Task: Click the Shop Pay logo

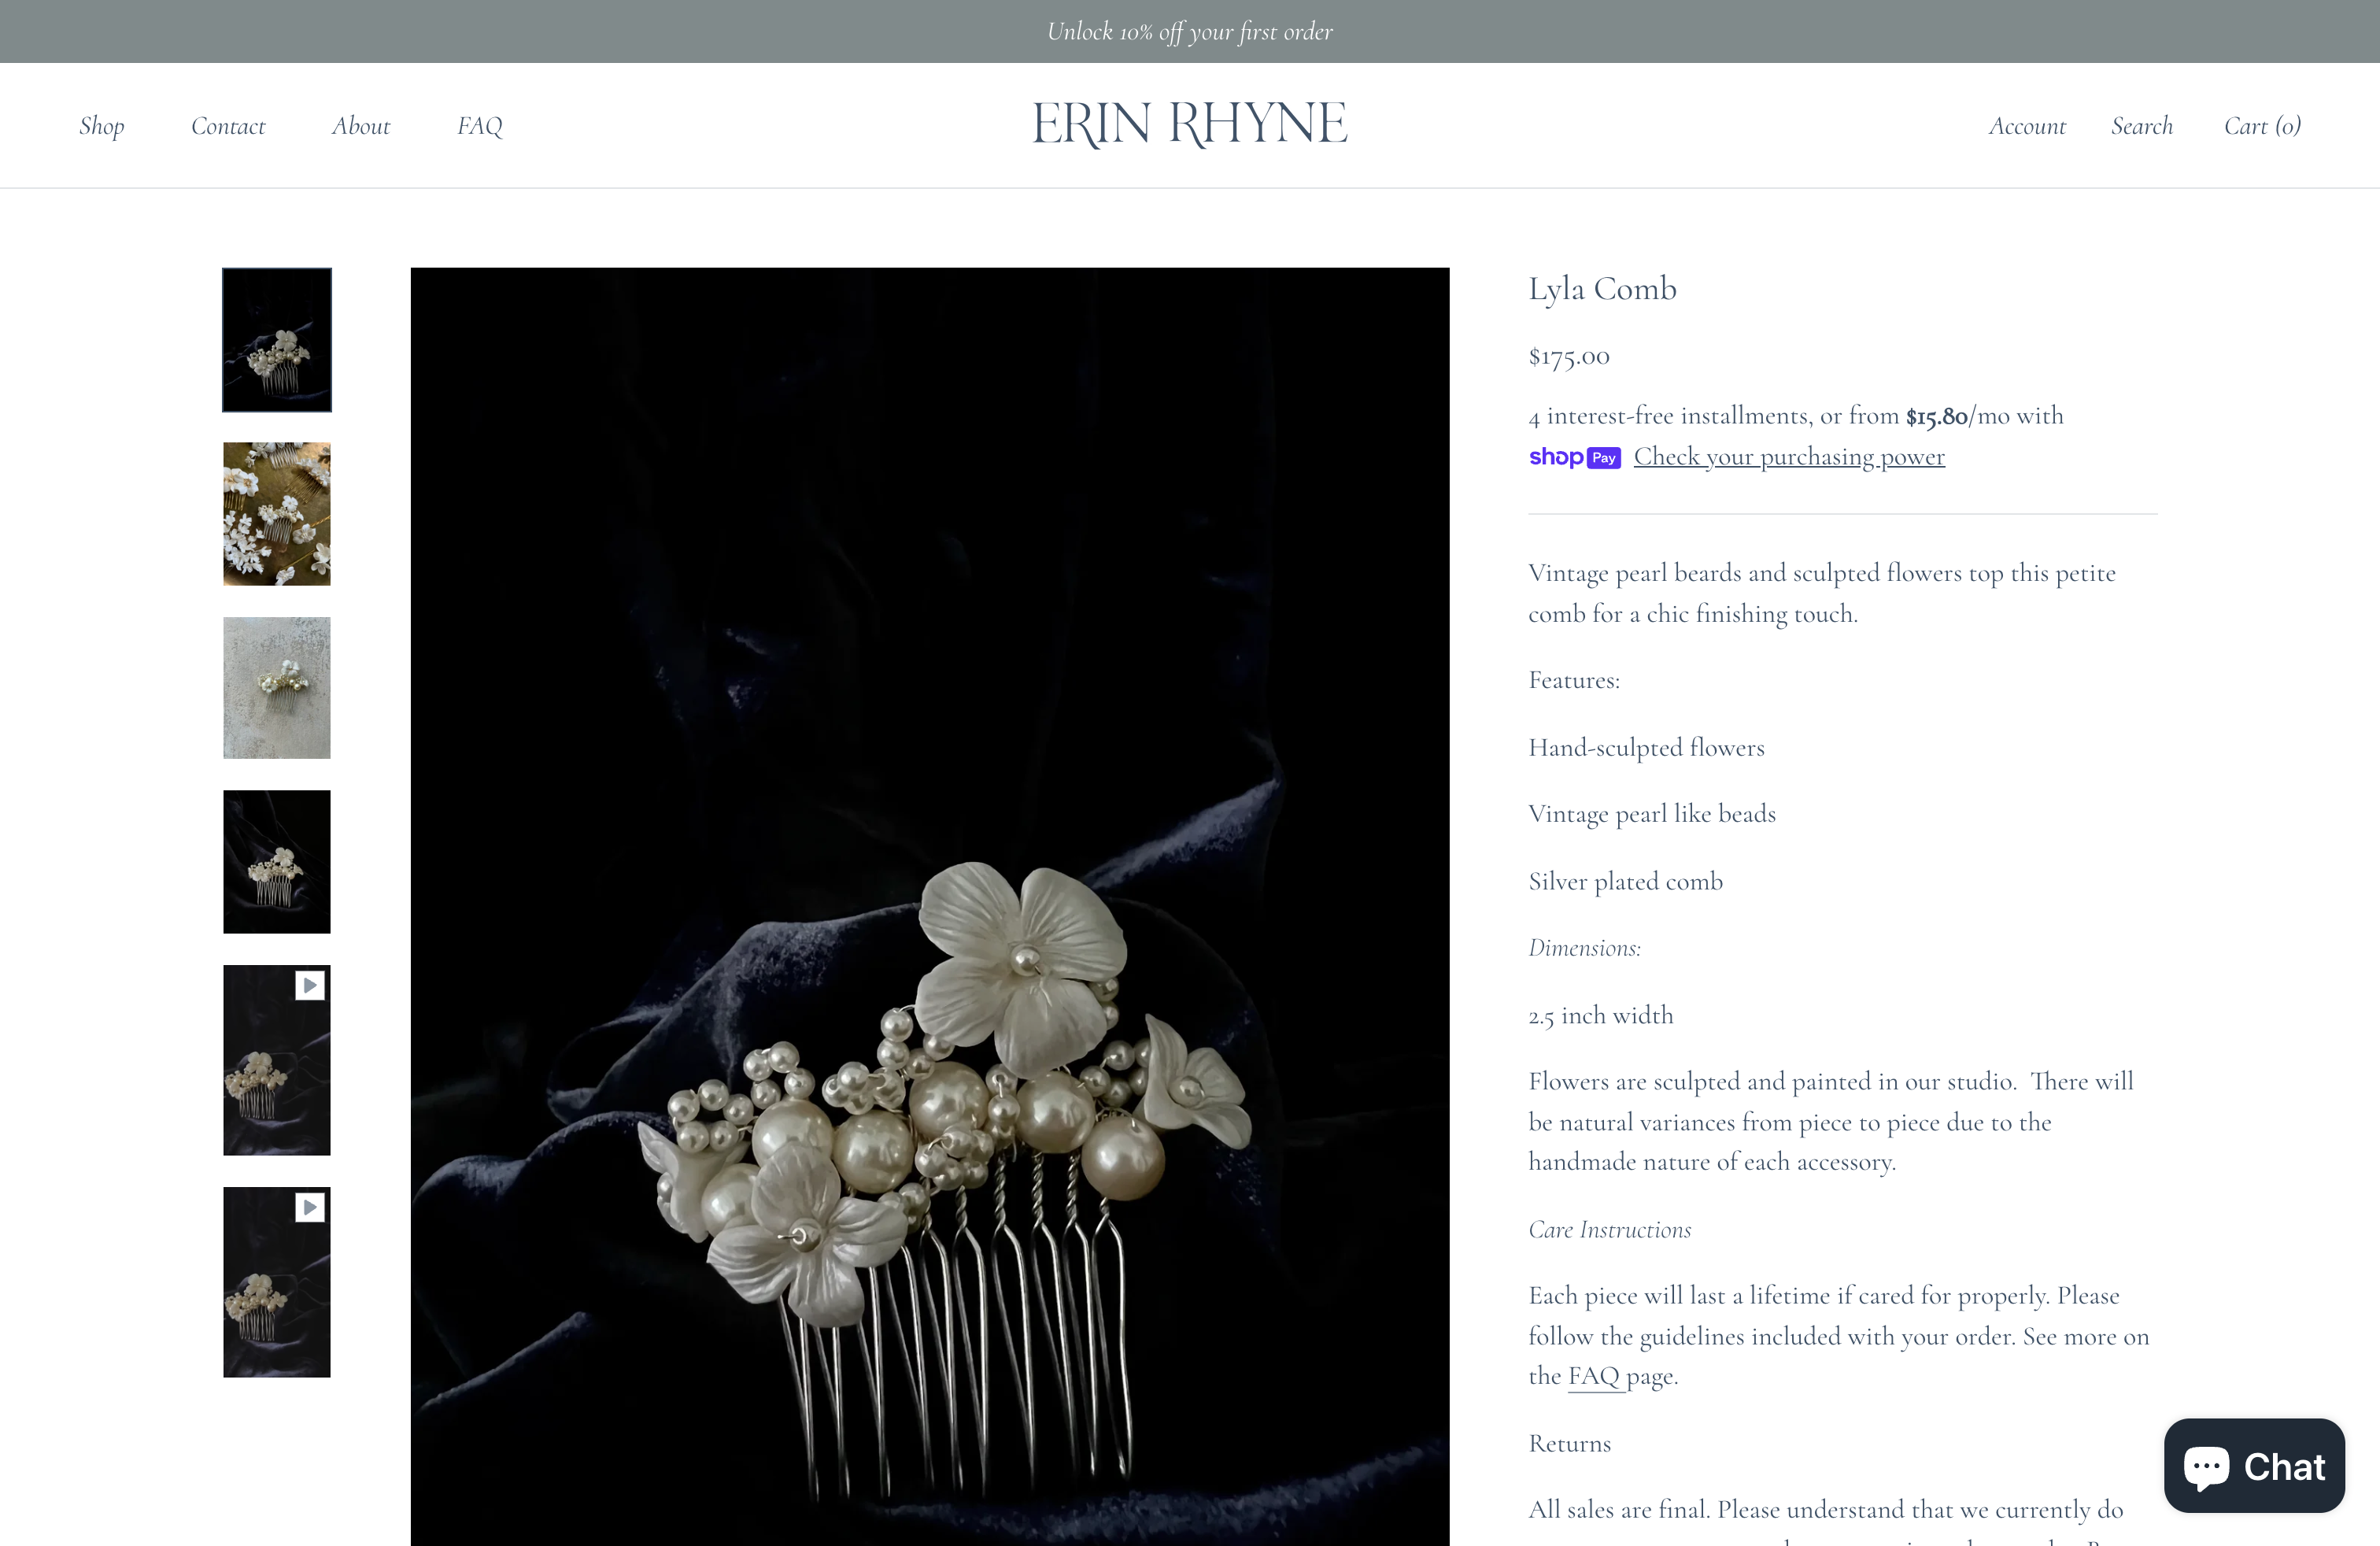Action: point(1574,457)
